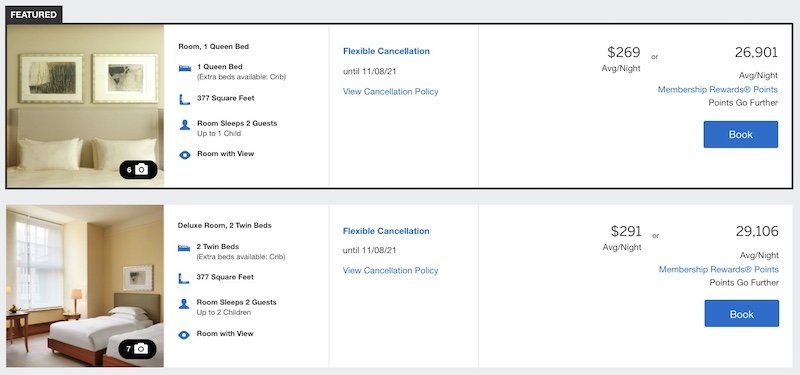Open Membership Rewards Points link for 26,901

pyautogui.click(x=717, y=90)
